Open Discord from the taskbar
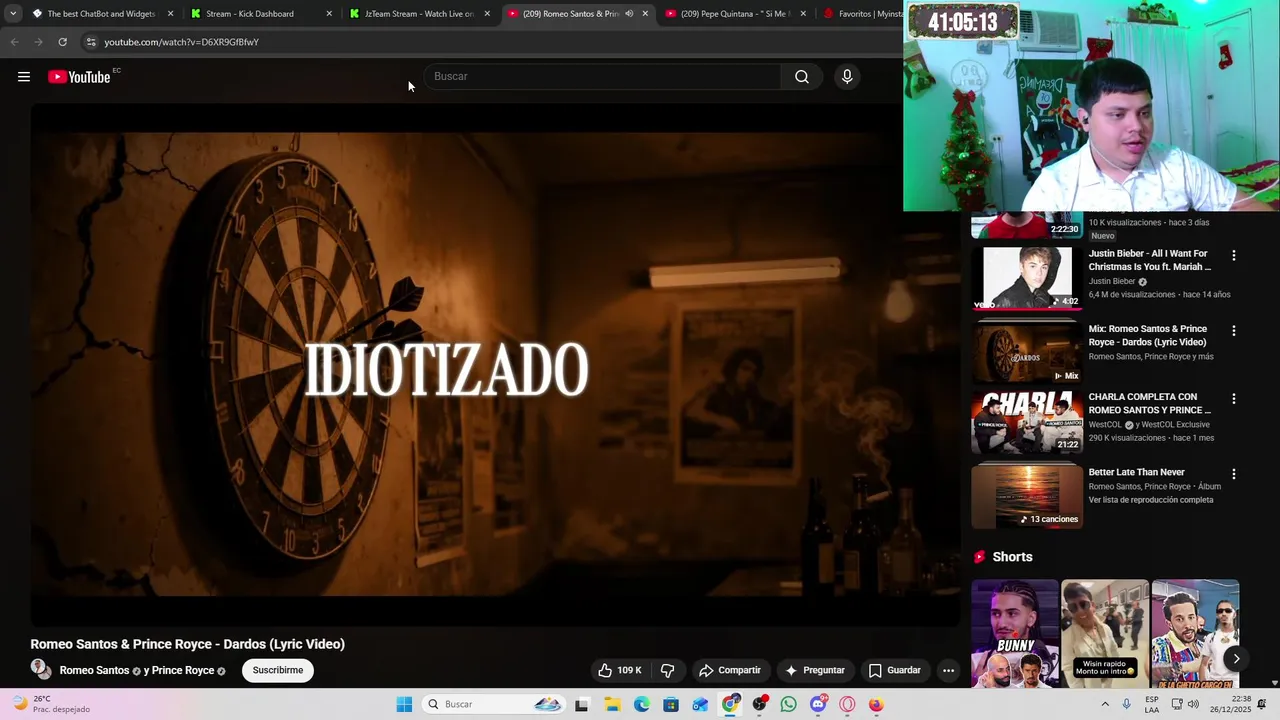 (x=818, y=704)
